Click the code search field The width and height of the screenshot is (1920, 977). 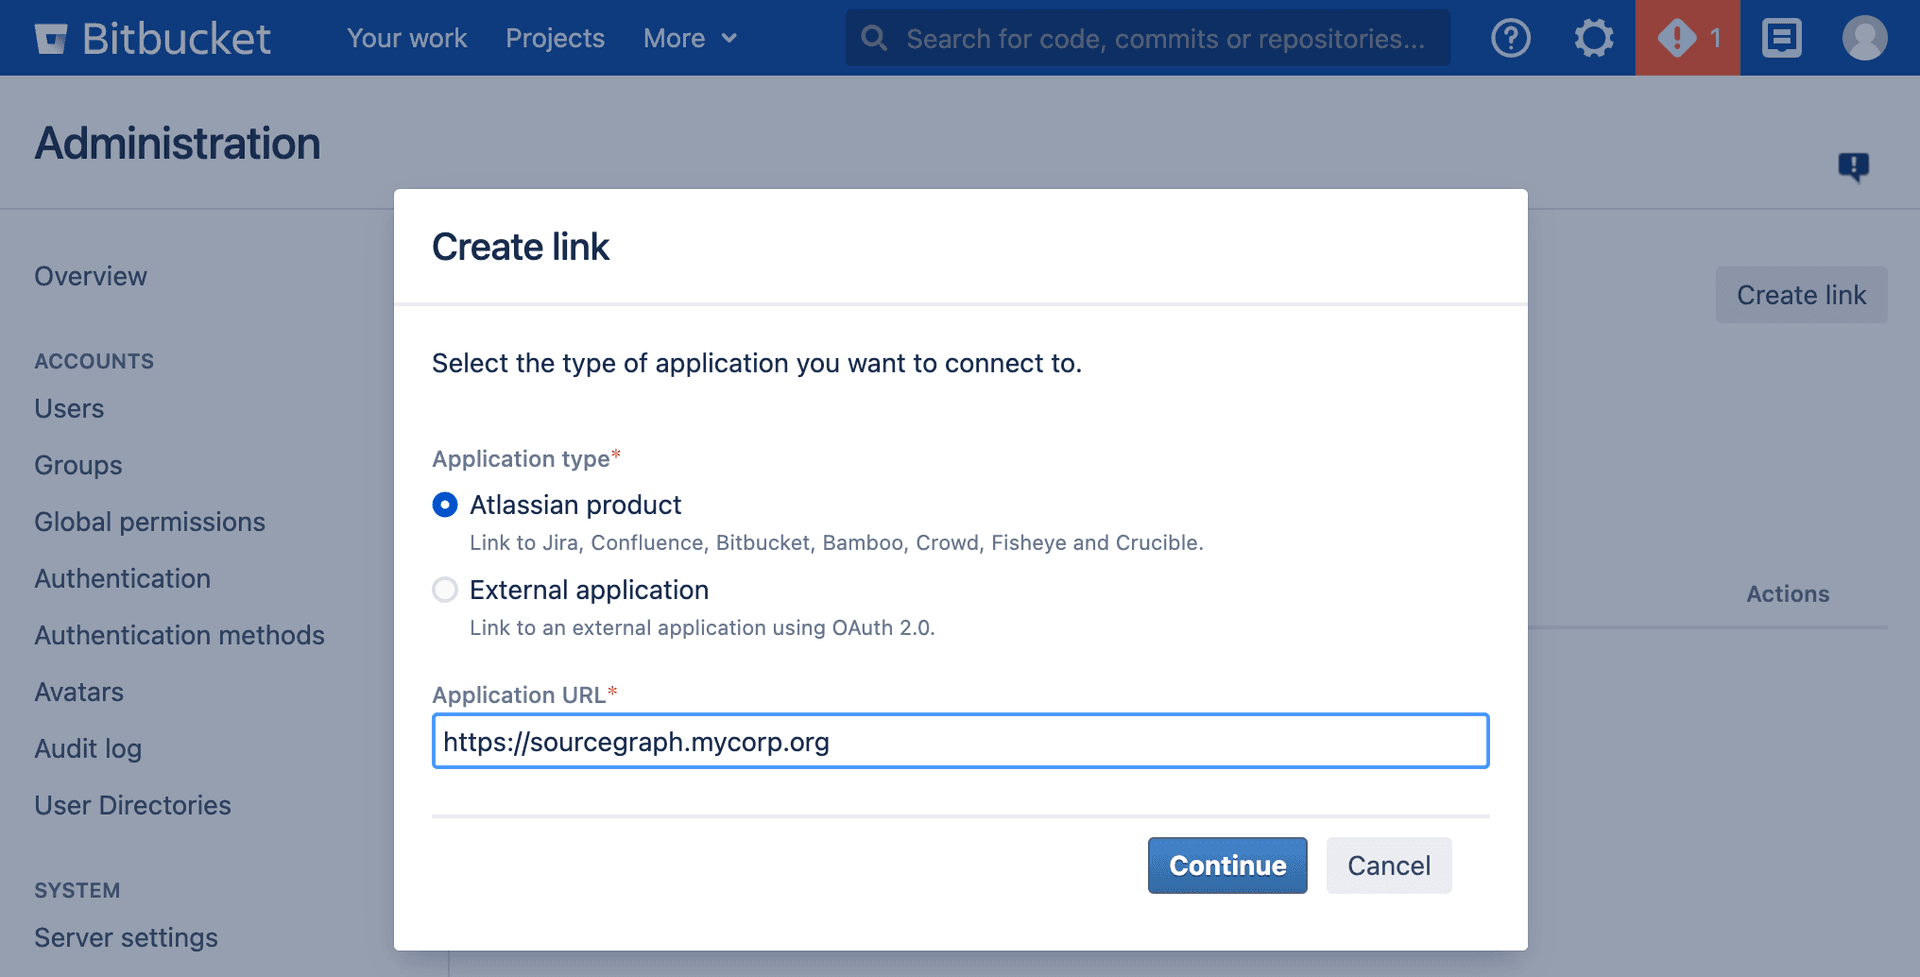pyautogui.click(x=1148, y=38)
